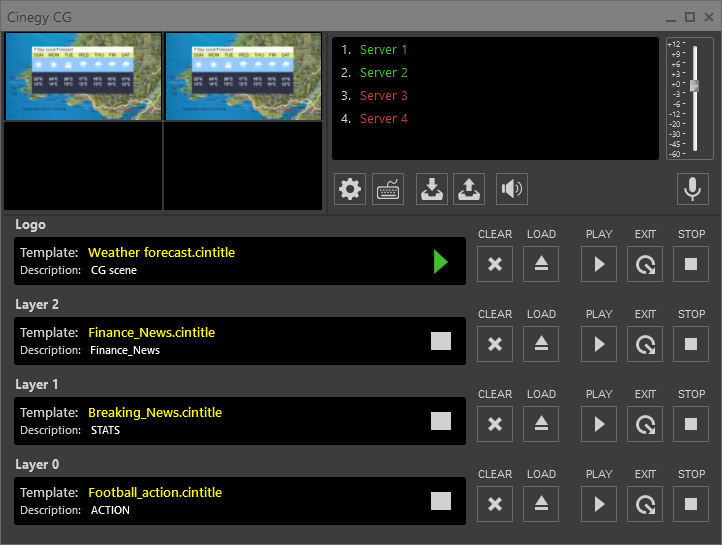The width and height of the screenshot is (722, 545).
Task: Click the ACTION description text
Action: pyautogui.click(x=110, y=510)
